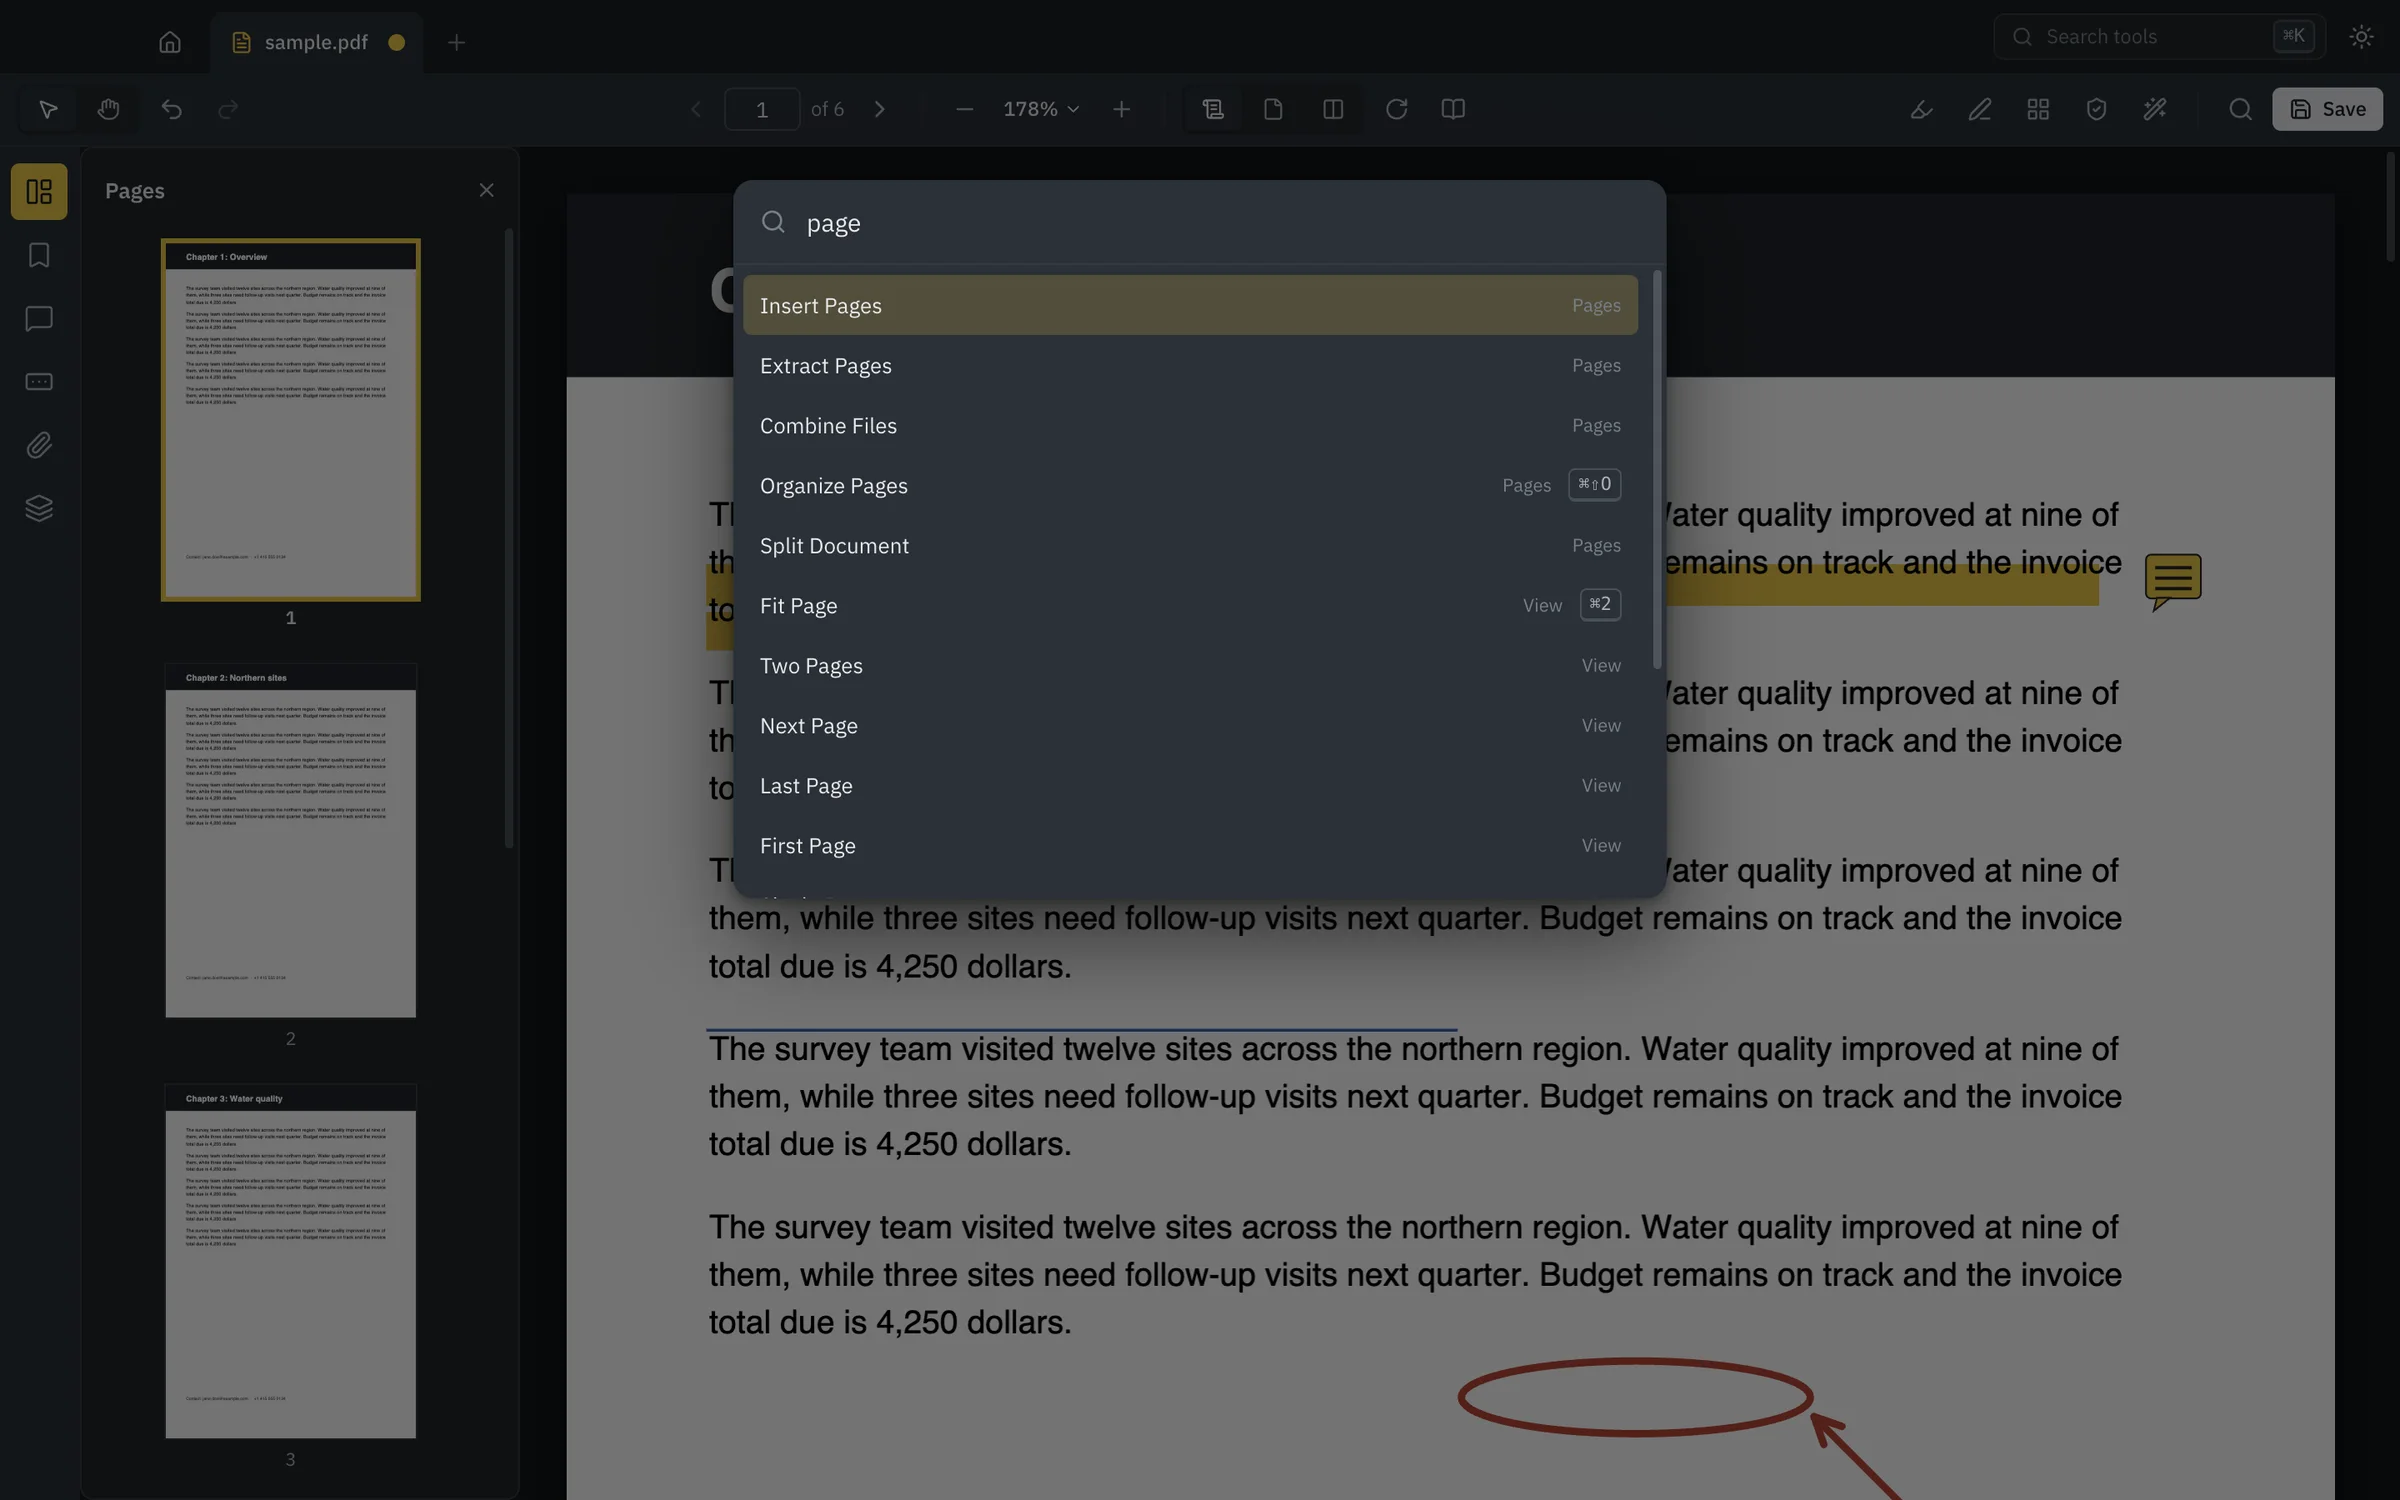
Task: Redo the last undone action
Action: pyautogui.click(x=228, y=109)
